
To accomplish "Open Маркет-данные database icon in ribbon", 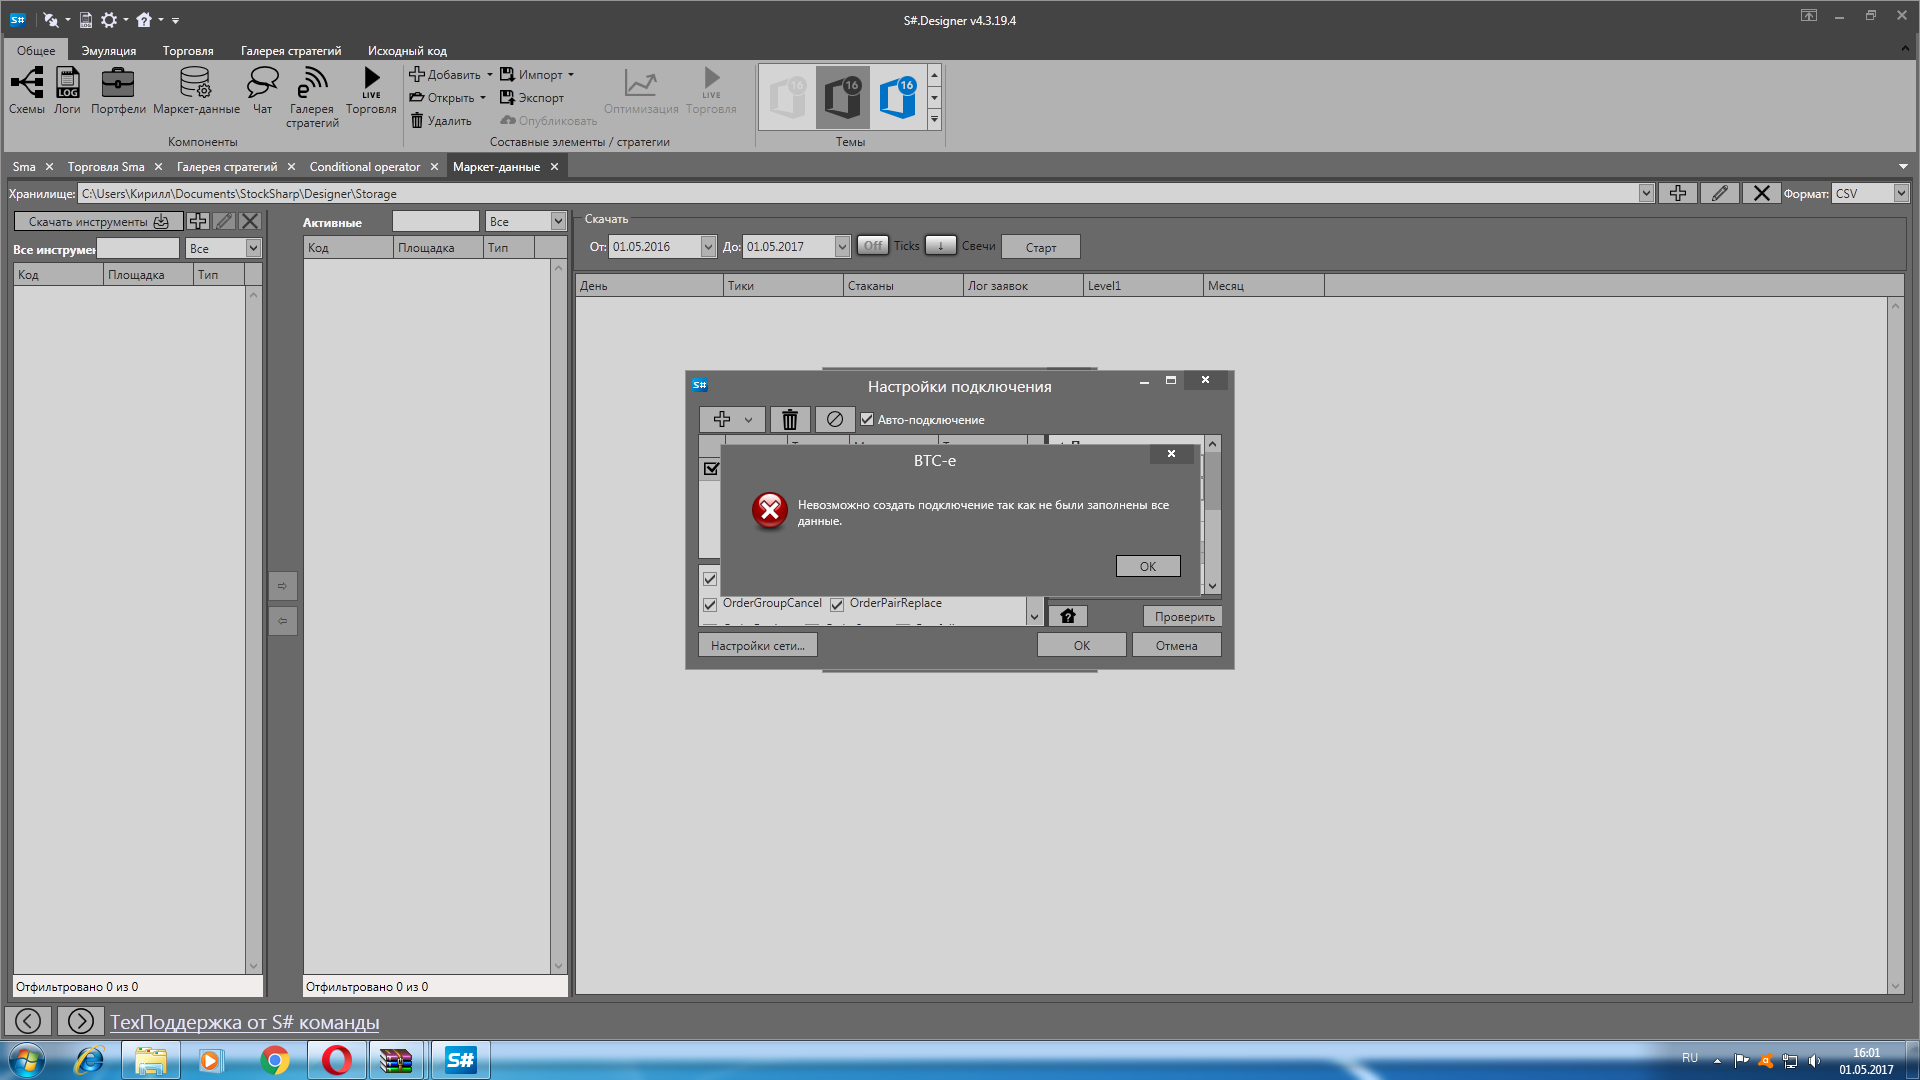I will [x=196, y=91].
